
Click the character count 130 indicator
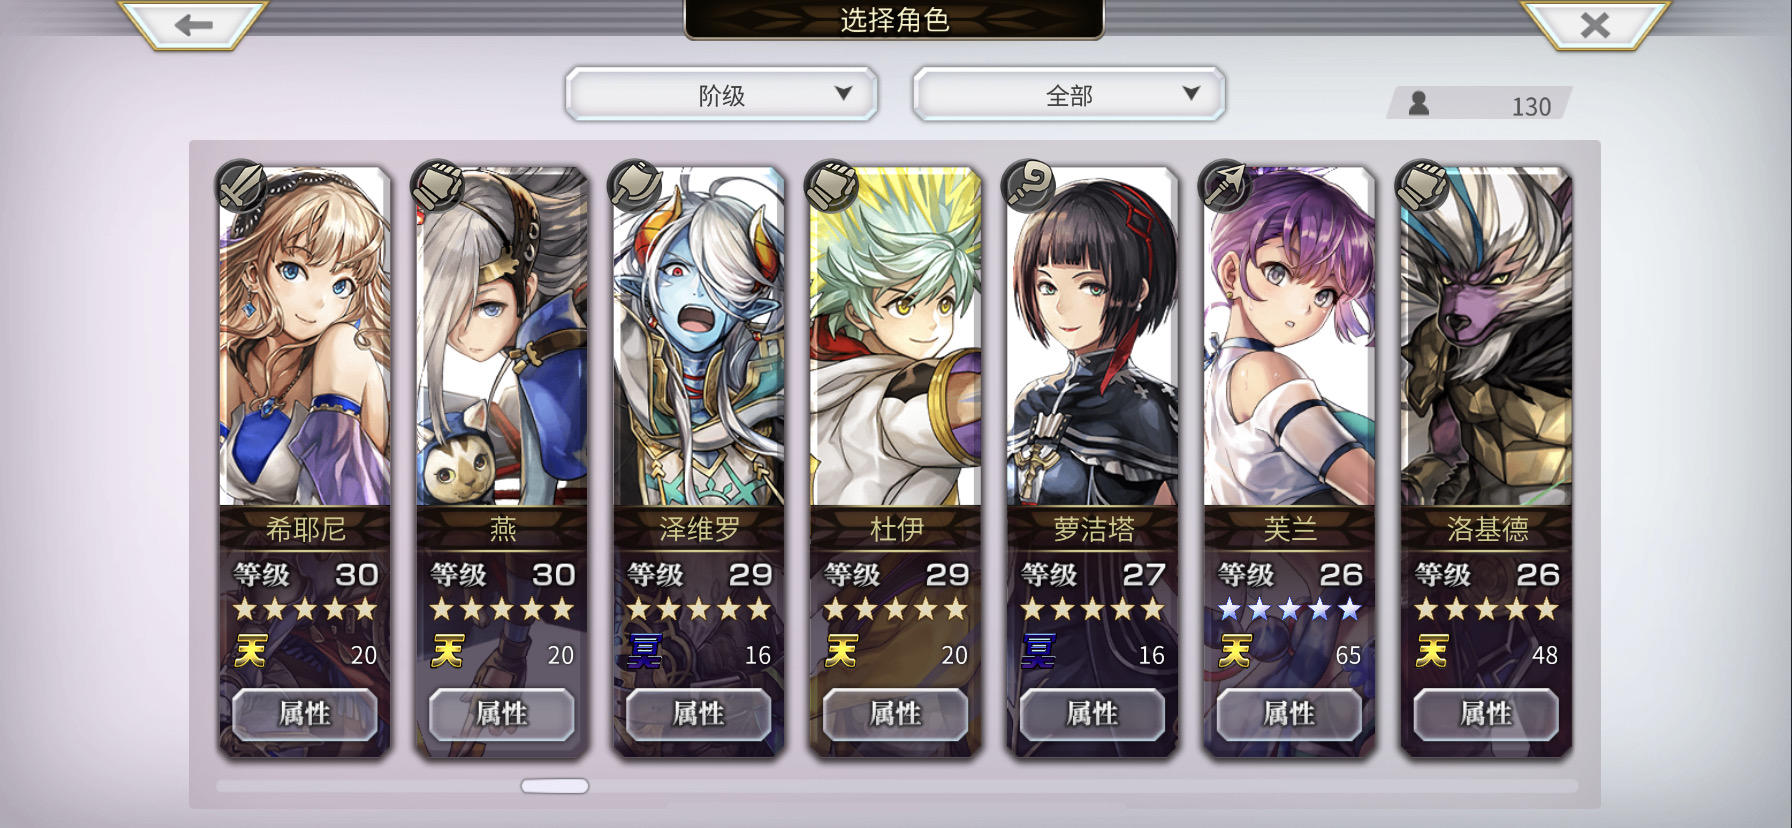pos(1480,104)
